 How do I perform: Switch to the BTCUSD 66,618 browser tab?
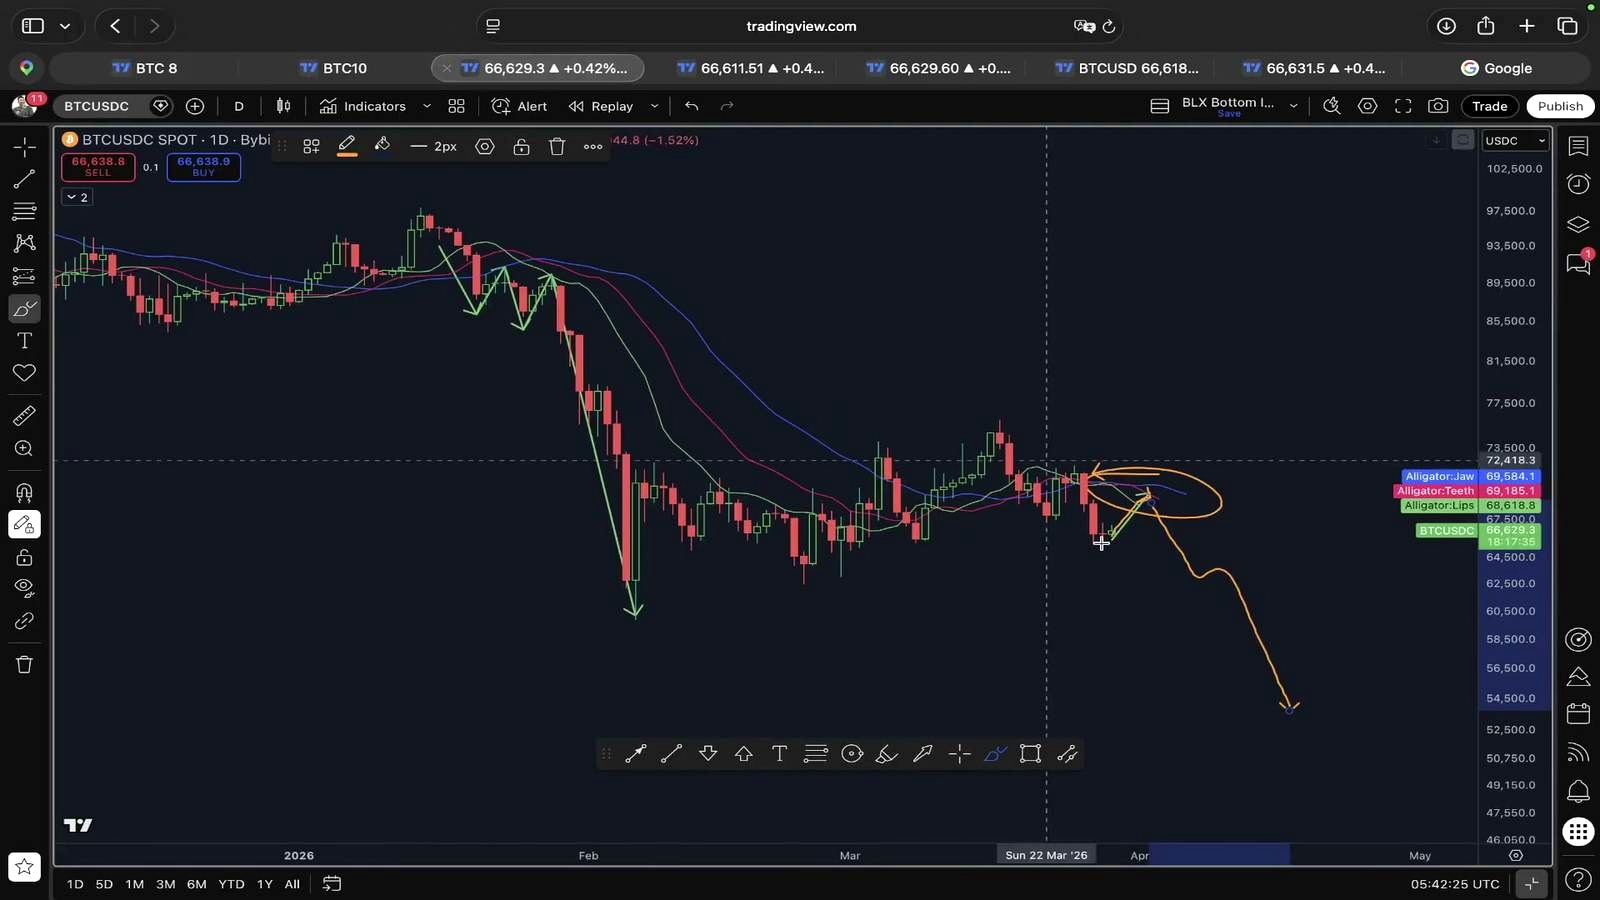(1127, 68)
